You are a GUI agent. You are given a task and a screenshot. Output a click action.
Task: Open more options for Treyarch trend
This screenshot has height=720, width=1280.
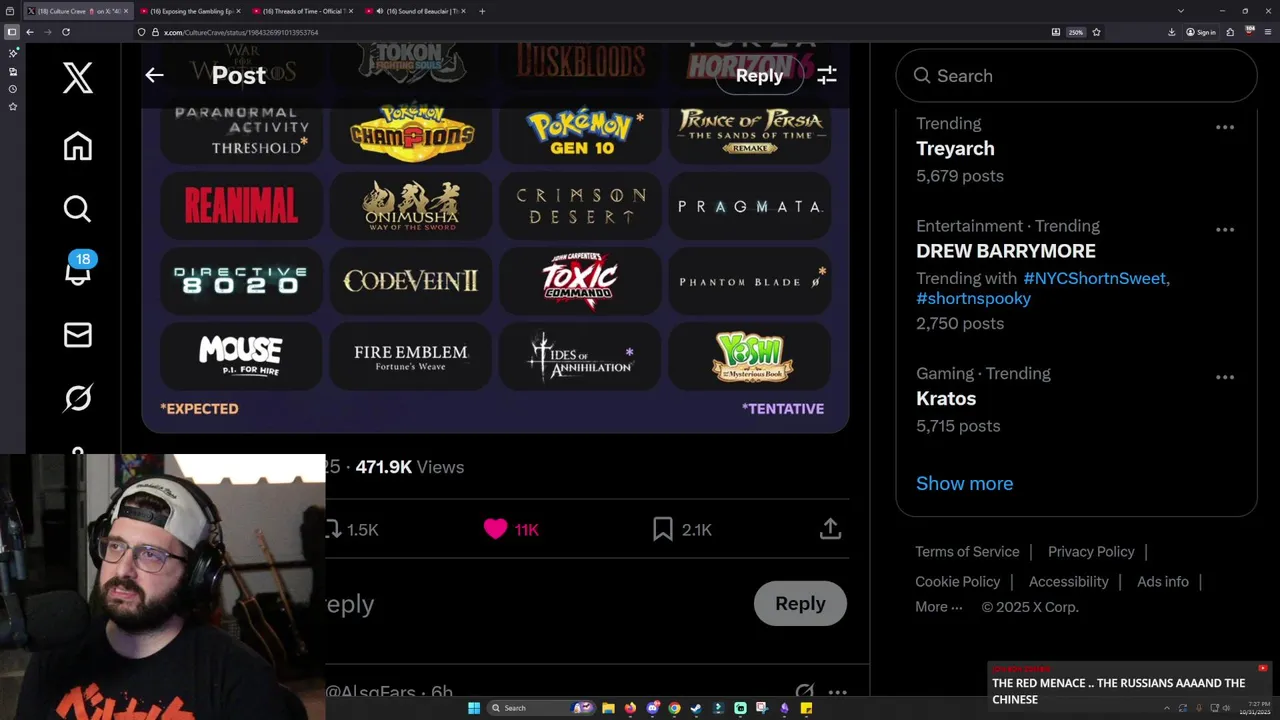[x=1225, y=127]
